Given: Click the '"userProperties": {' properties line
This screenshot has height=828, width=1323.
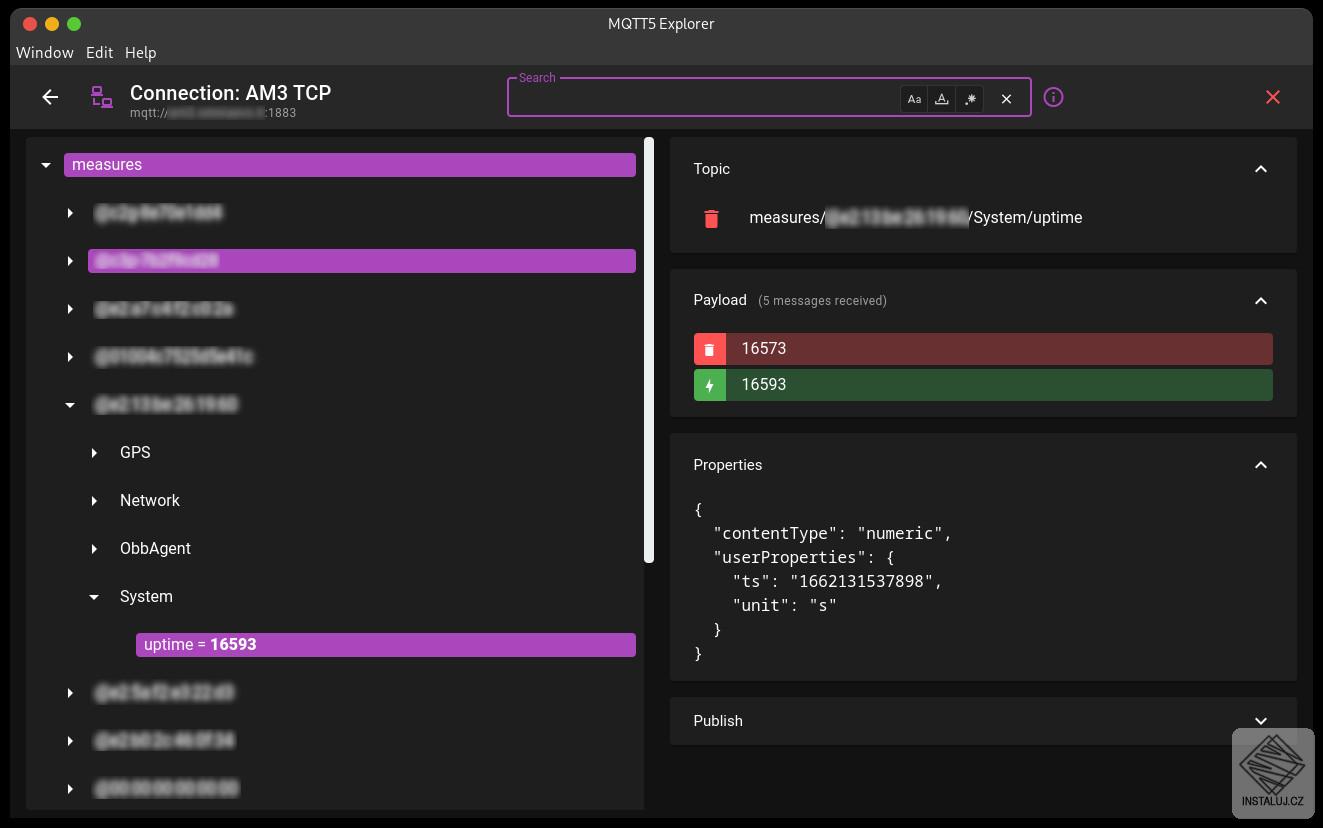Looking at the screenshot, I should [x=804, y=558].
